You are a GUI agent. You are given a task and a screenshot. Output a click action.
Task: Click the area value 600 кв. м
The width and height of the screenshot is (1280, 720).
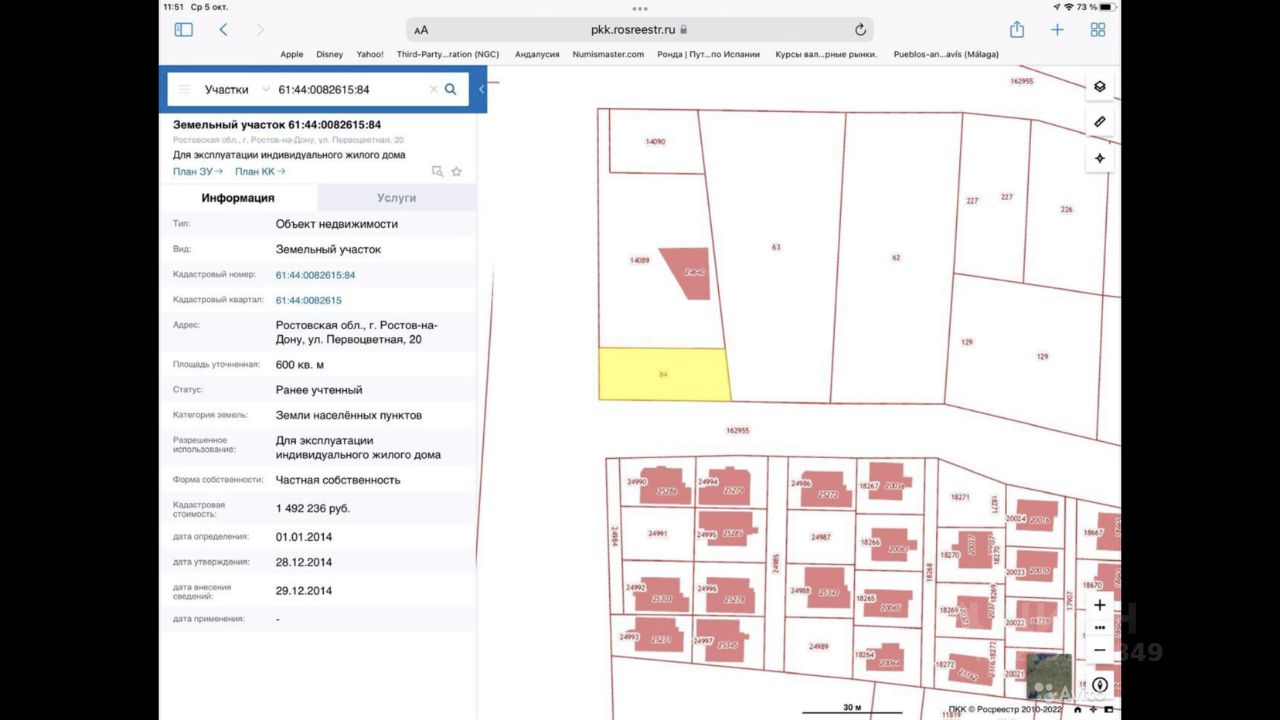point(300,365)
